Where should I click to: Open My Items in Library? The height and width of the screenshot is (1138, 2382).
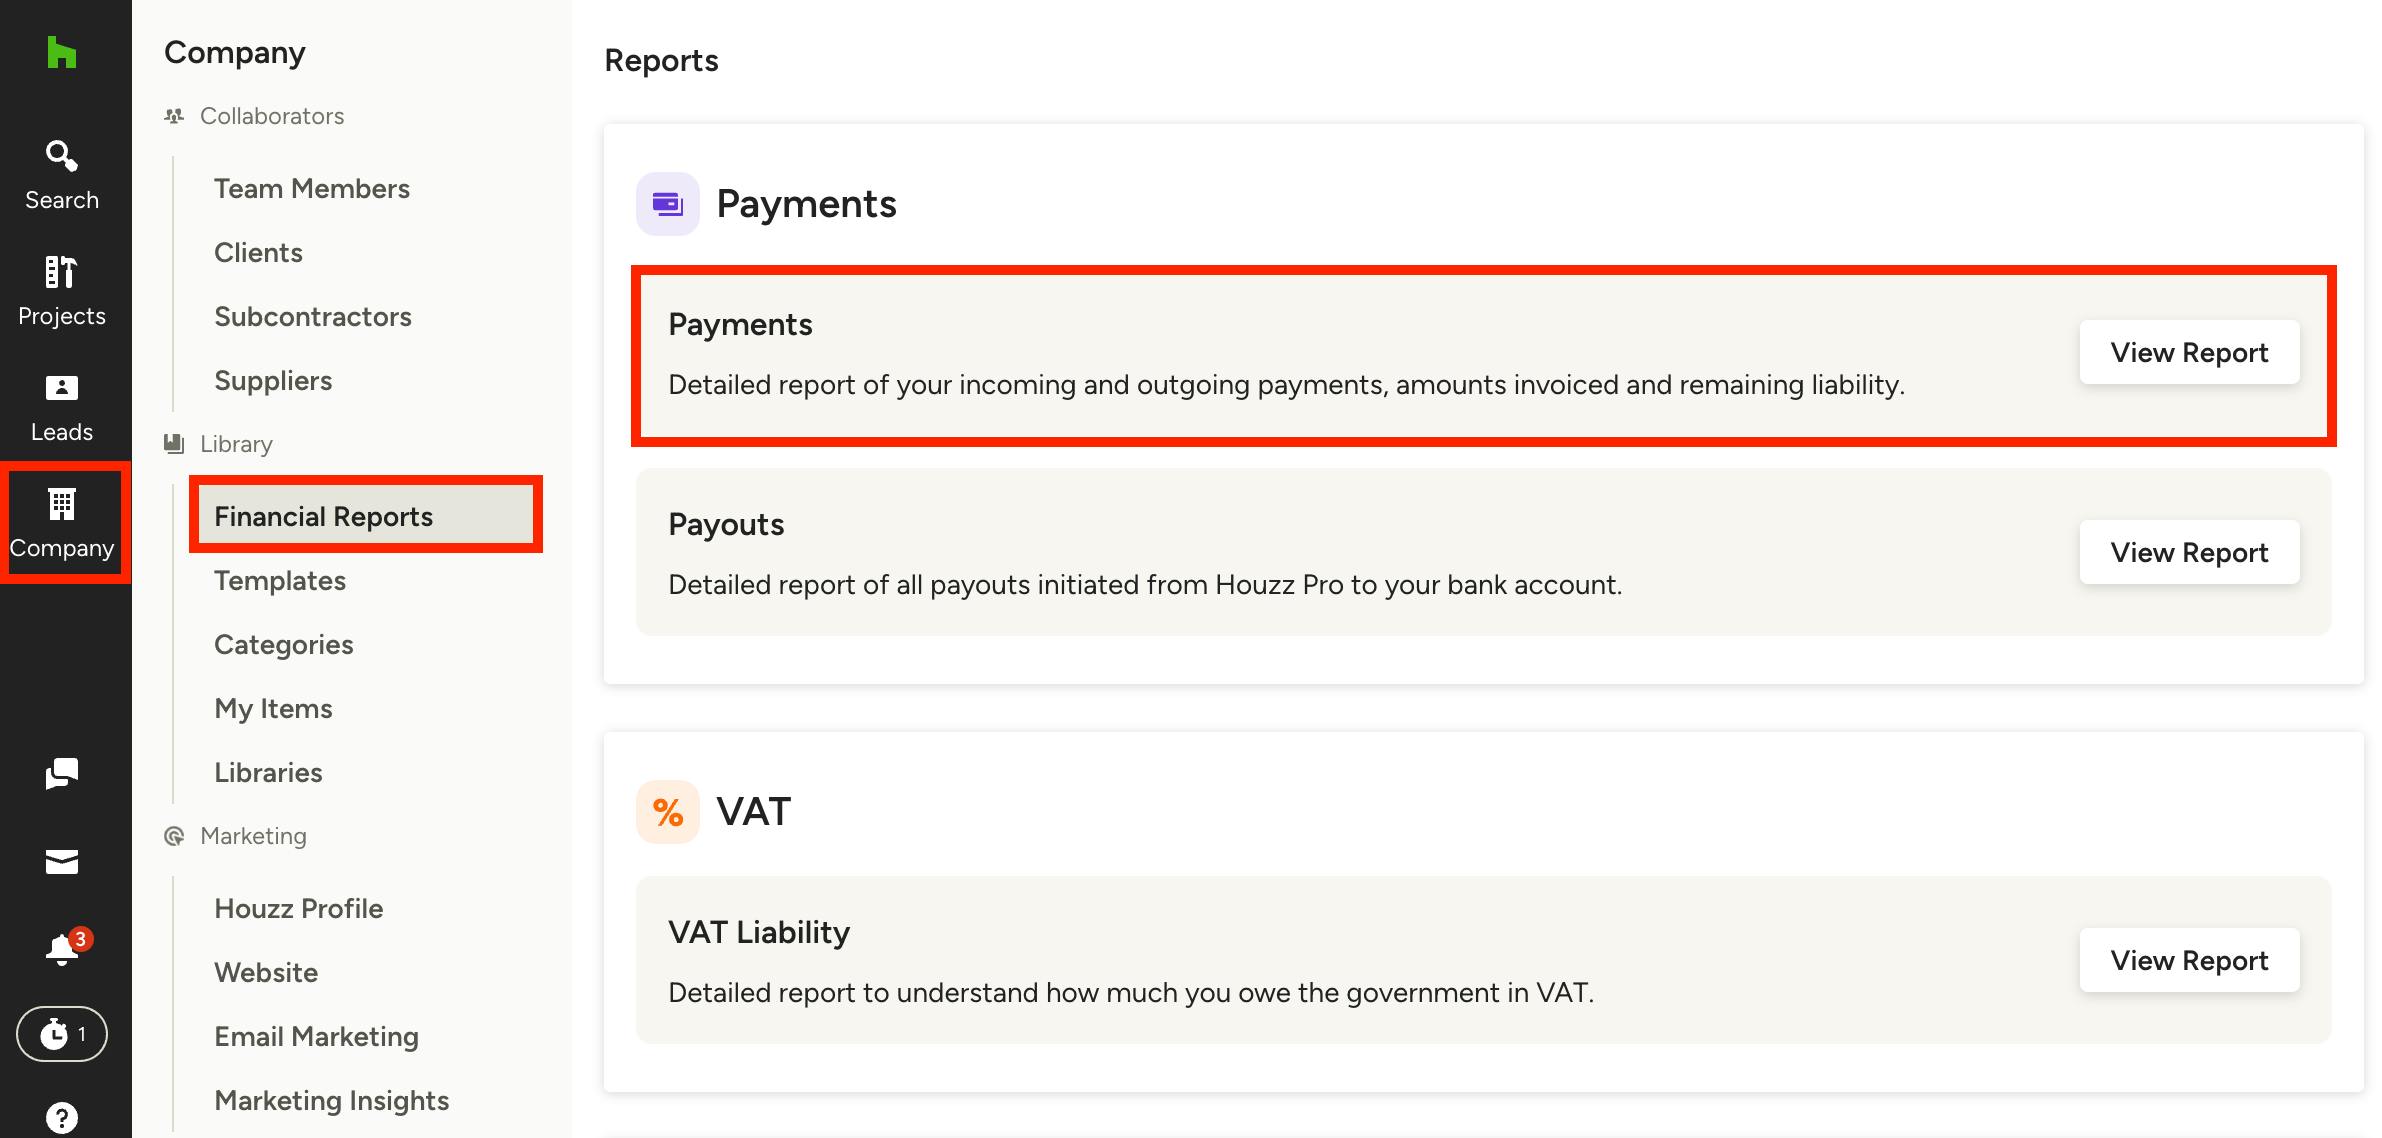[x=273, y=708]
